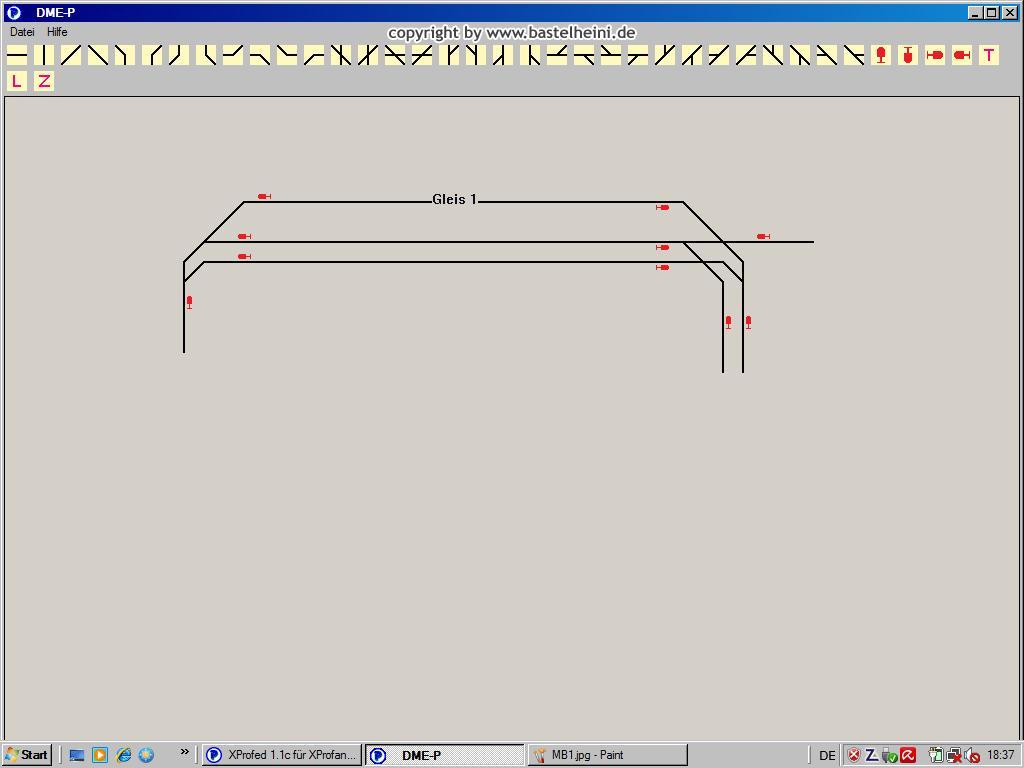Select upright red signal tool
Image resolution: width=1024 pixels, height=768 pixels.
pos(881,55)
